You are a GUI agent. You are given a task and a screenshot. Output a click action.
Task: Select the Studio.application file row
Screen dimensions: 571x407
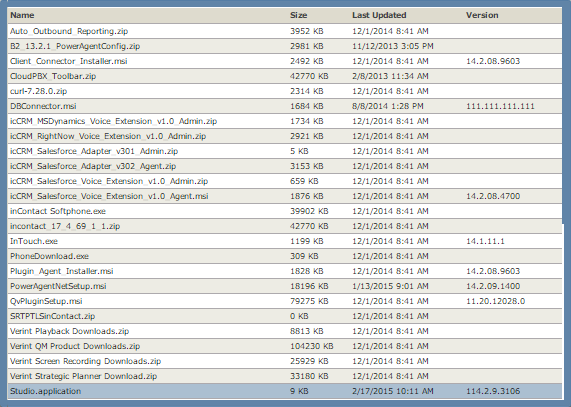tap(284, 391)
